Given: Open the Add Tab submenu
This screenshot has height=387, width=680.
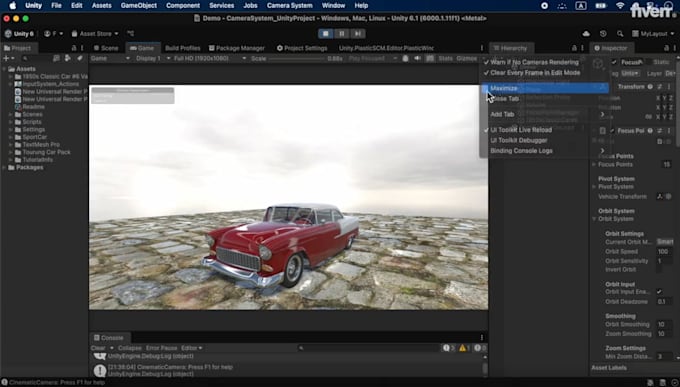Looking at the screenshot, I should click(x=545, y=114).
